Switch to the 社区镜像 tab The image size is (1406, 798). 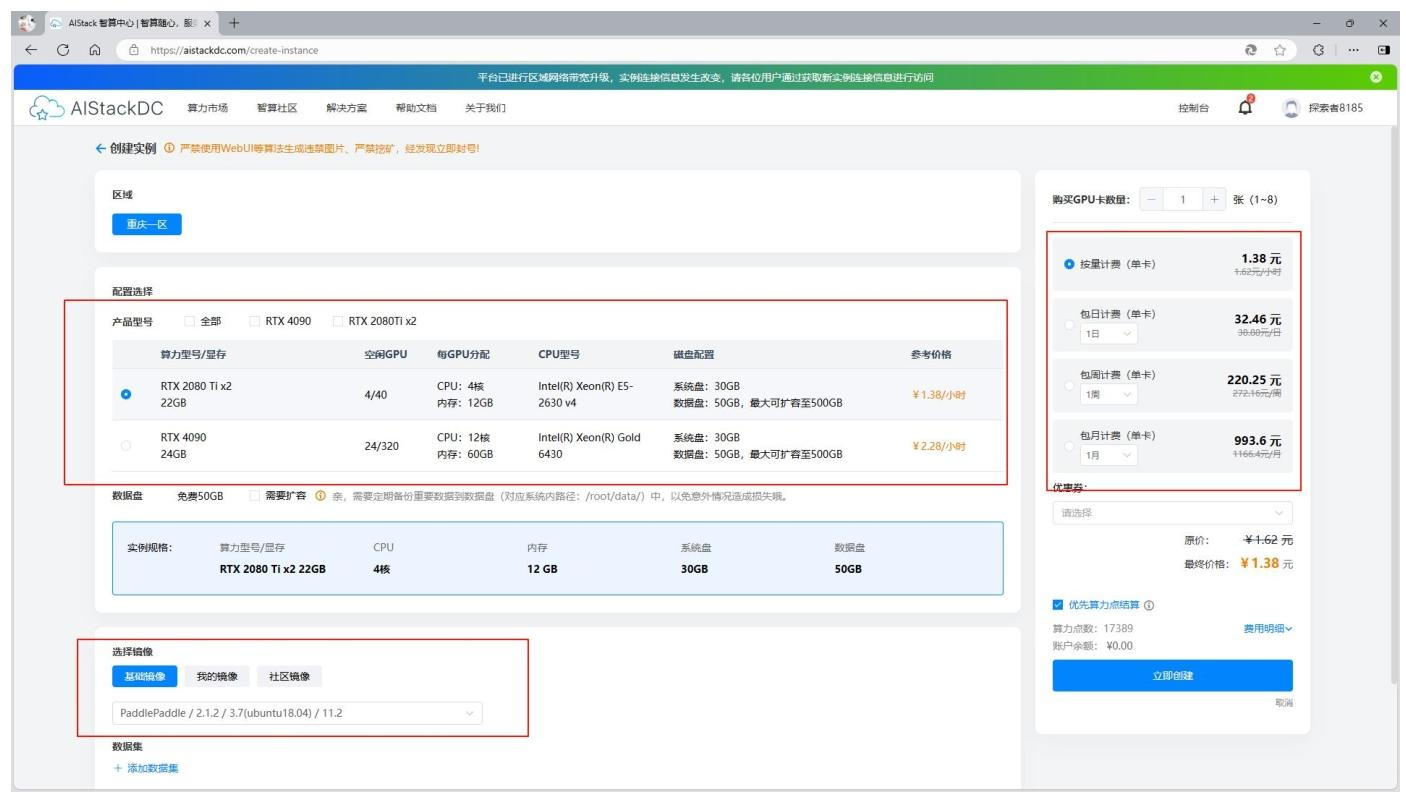point(289,677)
